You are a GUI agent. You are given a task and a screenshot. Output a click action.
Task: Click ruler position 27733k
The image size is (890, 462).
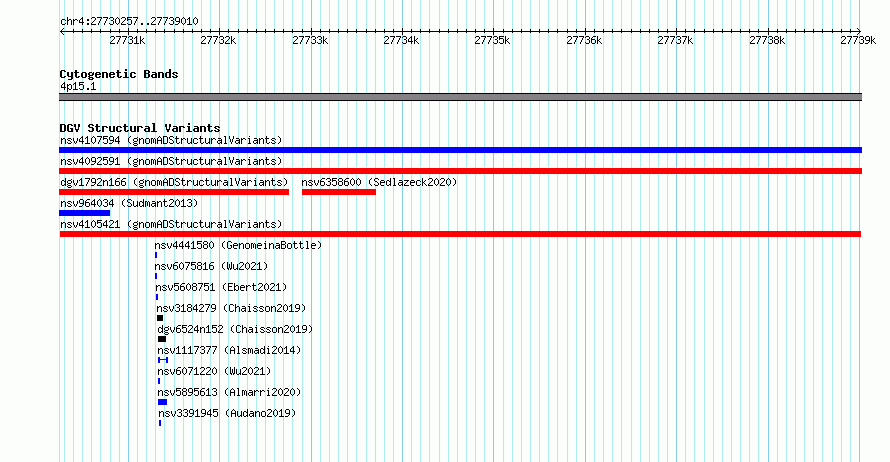click(x=310, y=40)
